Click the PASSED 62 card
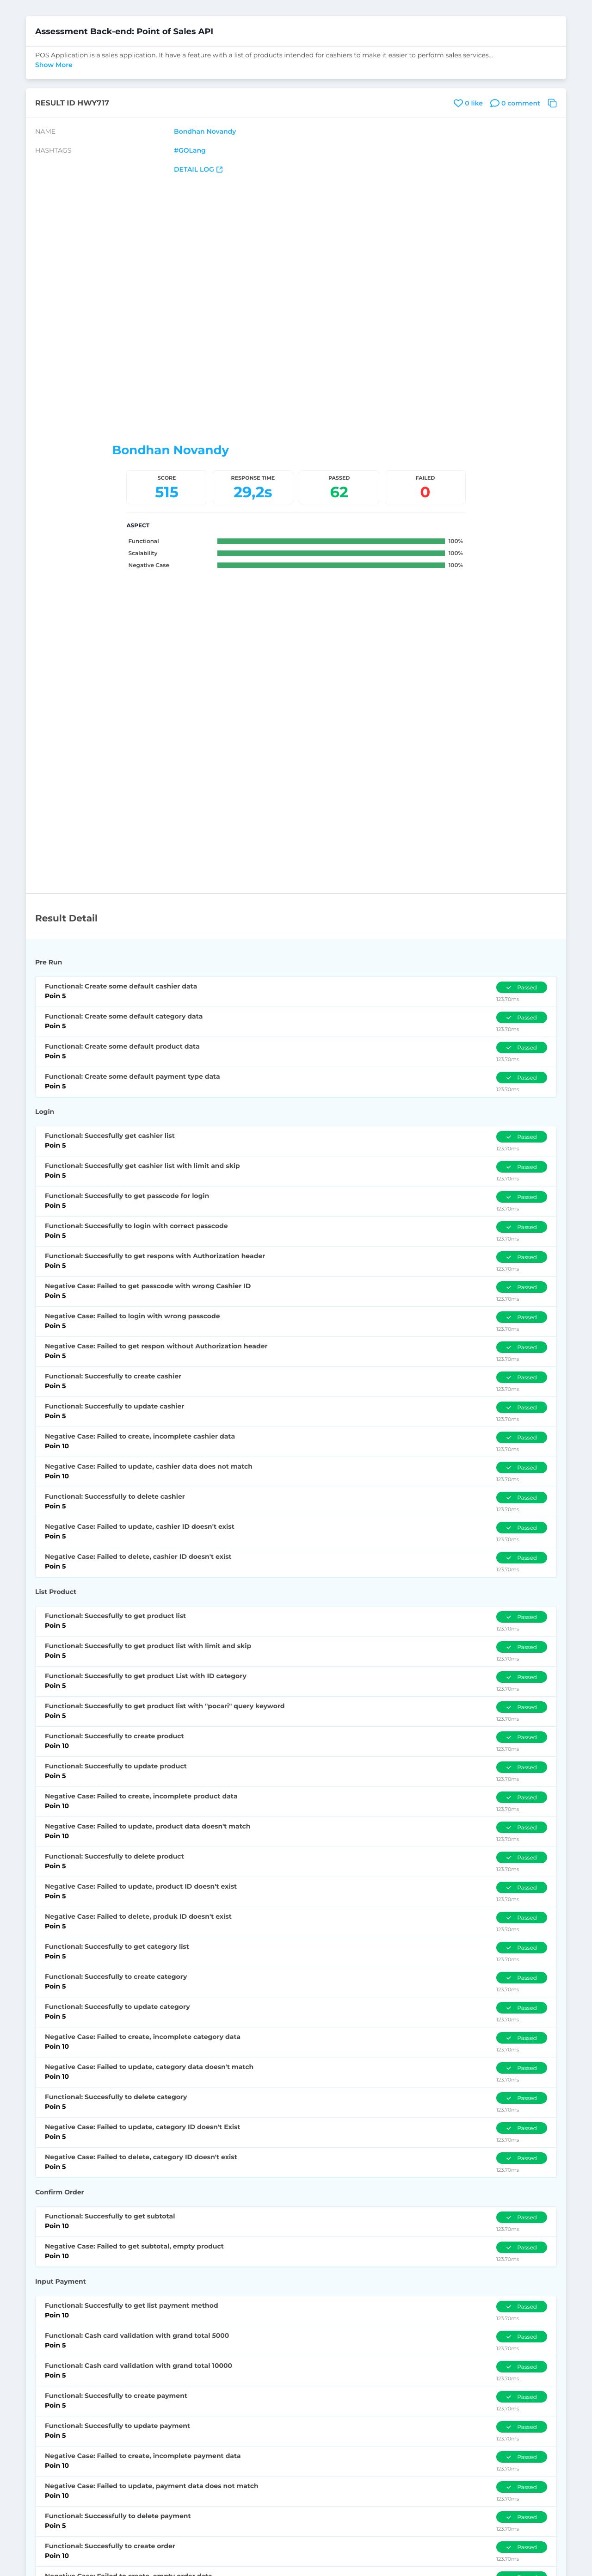592x2576 pixels. pyautogui.click(x=339, y=487)
